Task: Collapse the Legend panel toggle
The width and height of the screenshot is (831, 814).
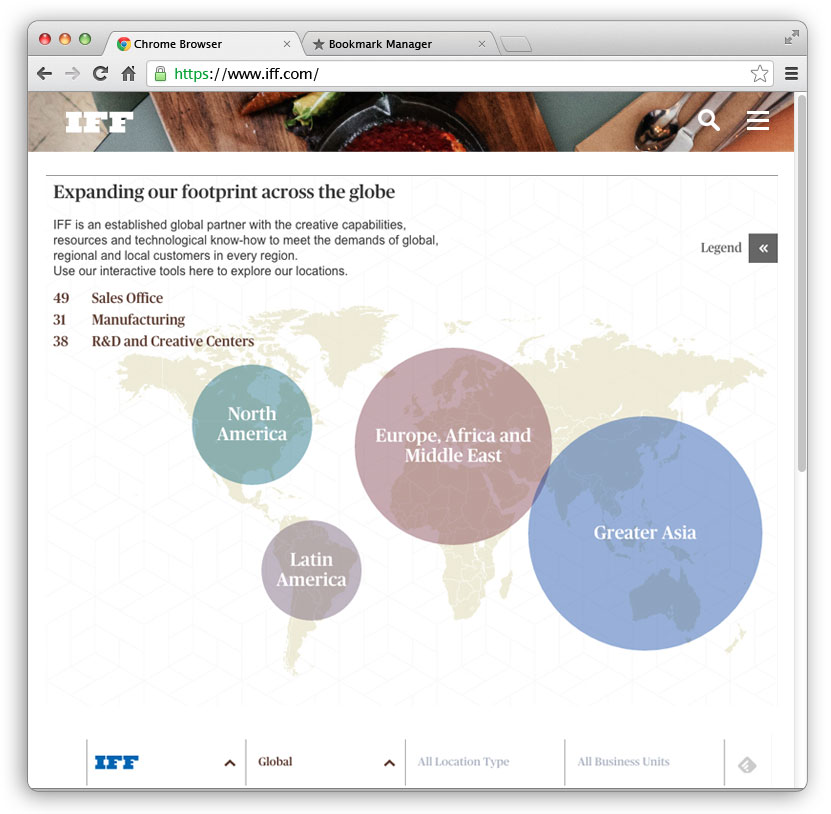Action: (x=763, y=248)
